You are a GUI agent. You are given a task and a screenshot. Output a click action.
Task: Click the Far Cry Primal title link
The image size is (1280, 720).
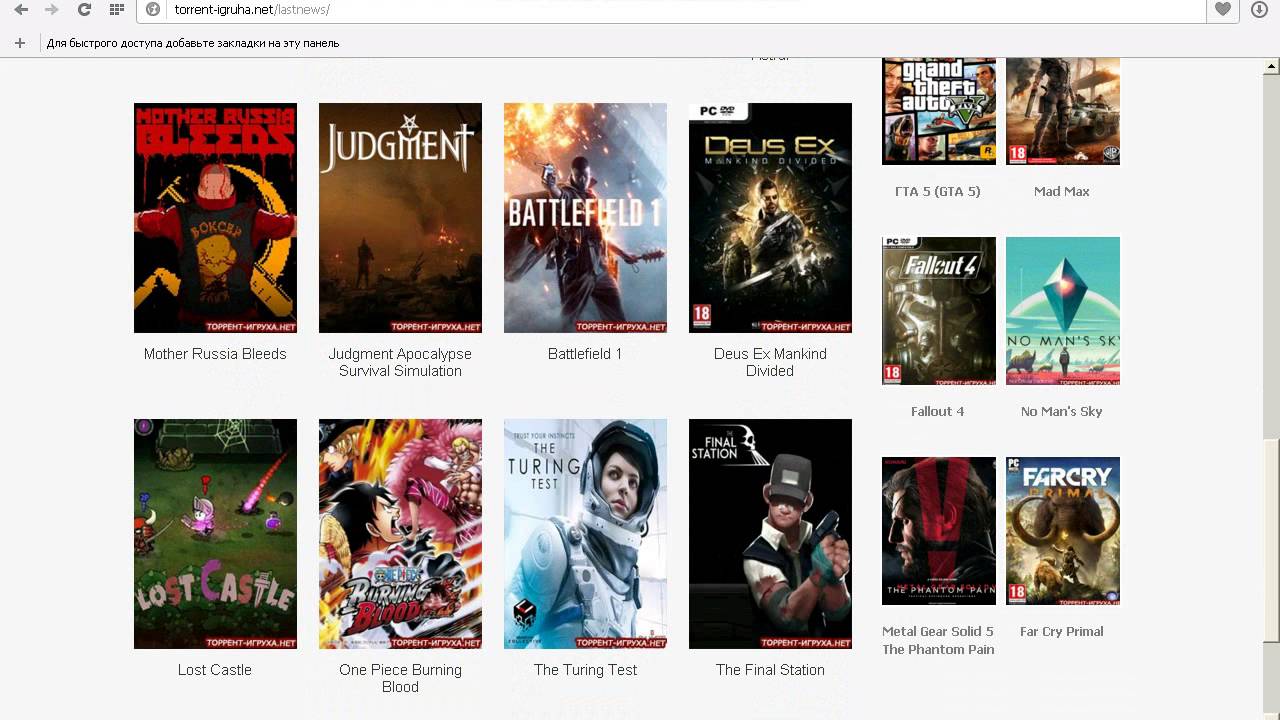[x=1062, y=631]
